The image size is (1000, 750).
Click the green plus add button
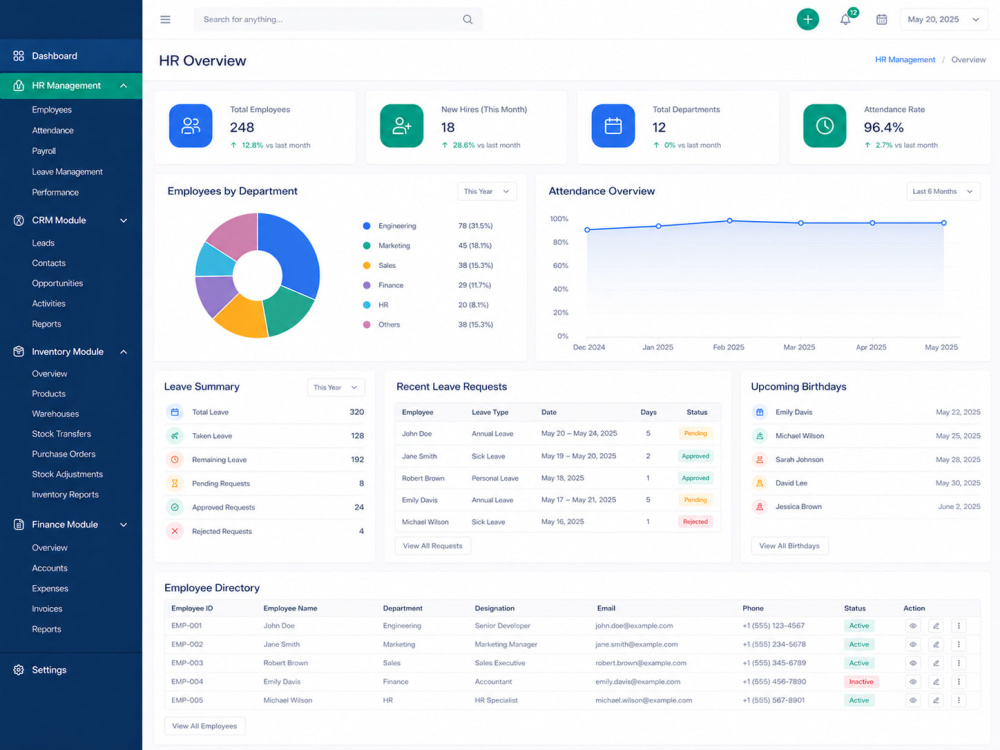pyautogui.click(x=807, y=19)
